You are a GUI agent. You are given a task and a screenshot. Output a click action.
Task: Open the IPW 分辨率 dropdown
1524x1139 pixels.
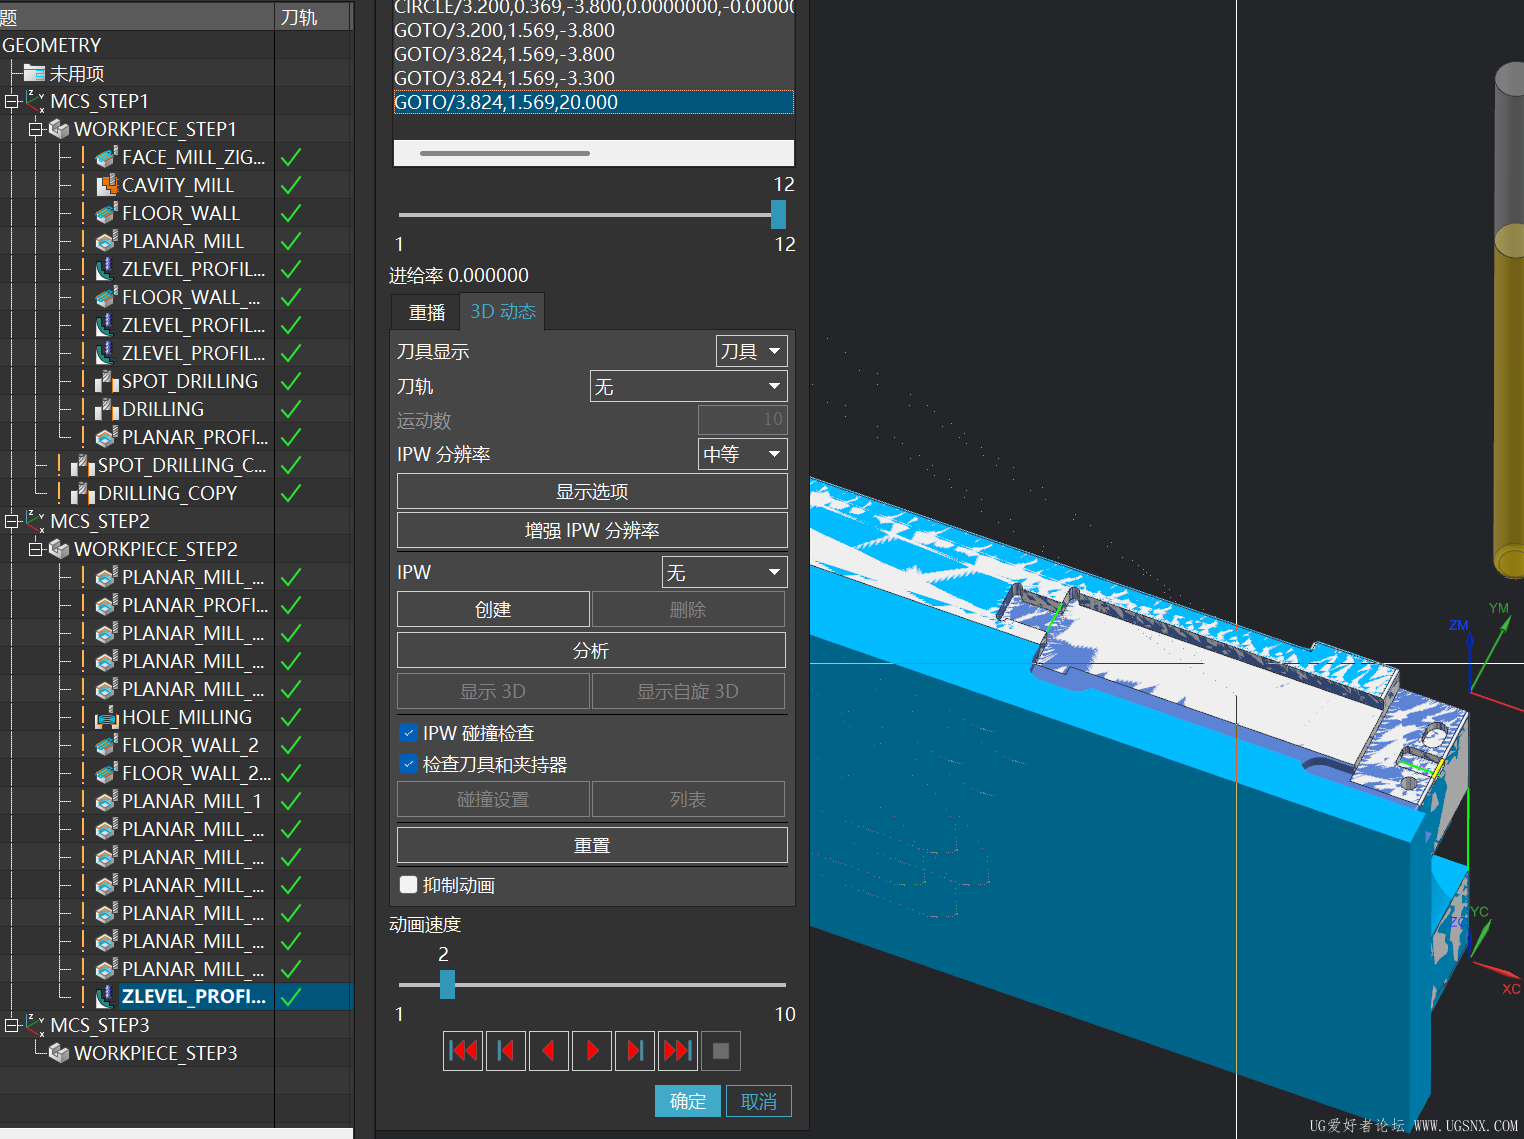[742, 454]
